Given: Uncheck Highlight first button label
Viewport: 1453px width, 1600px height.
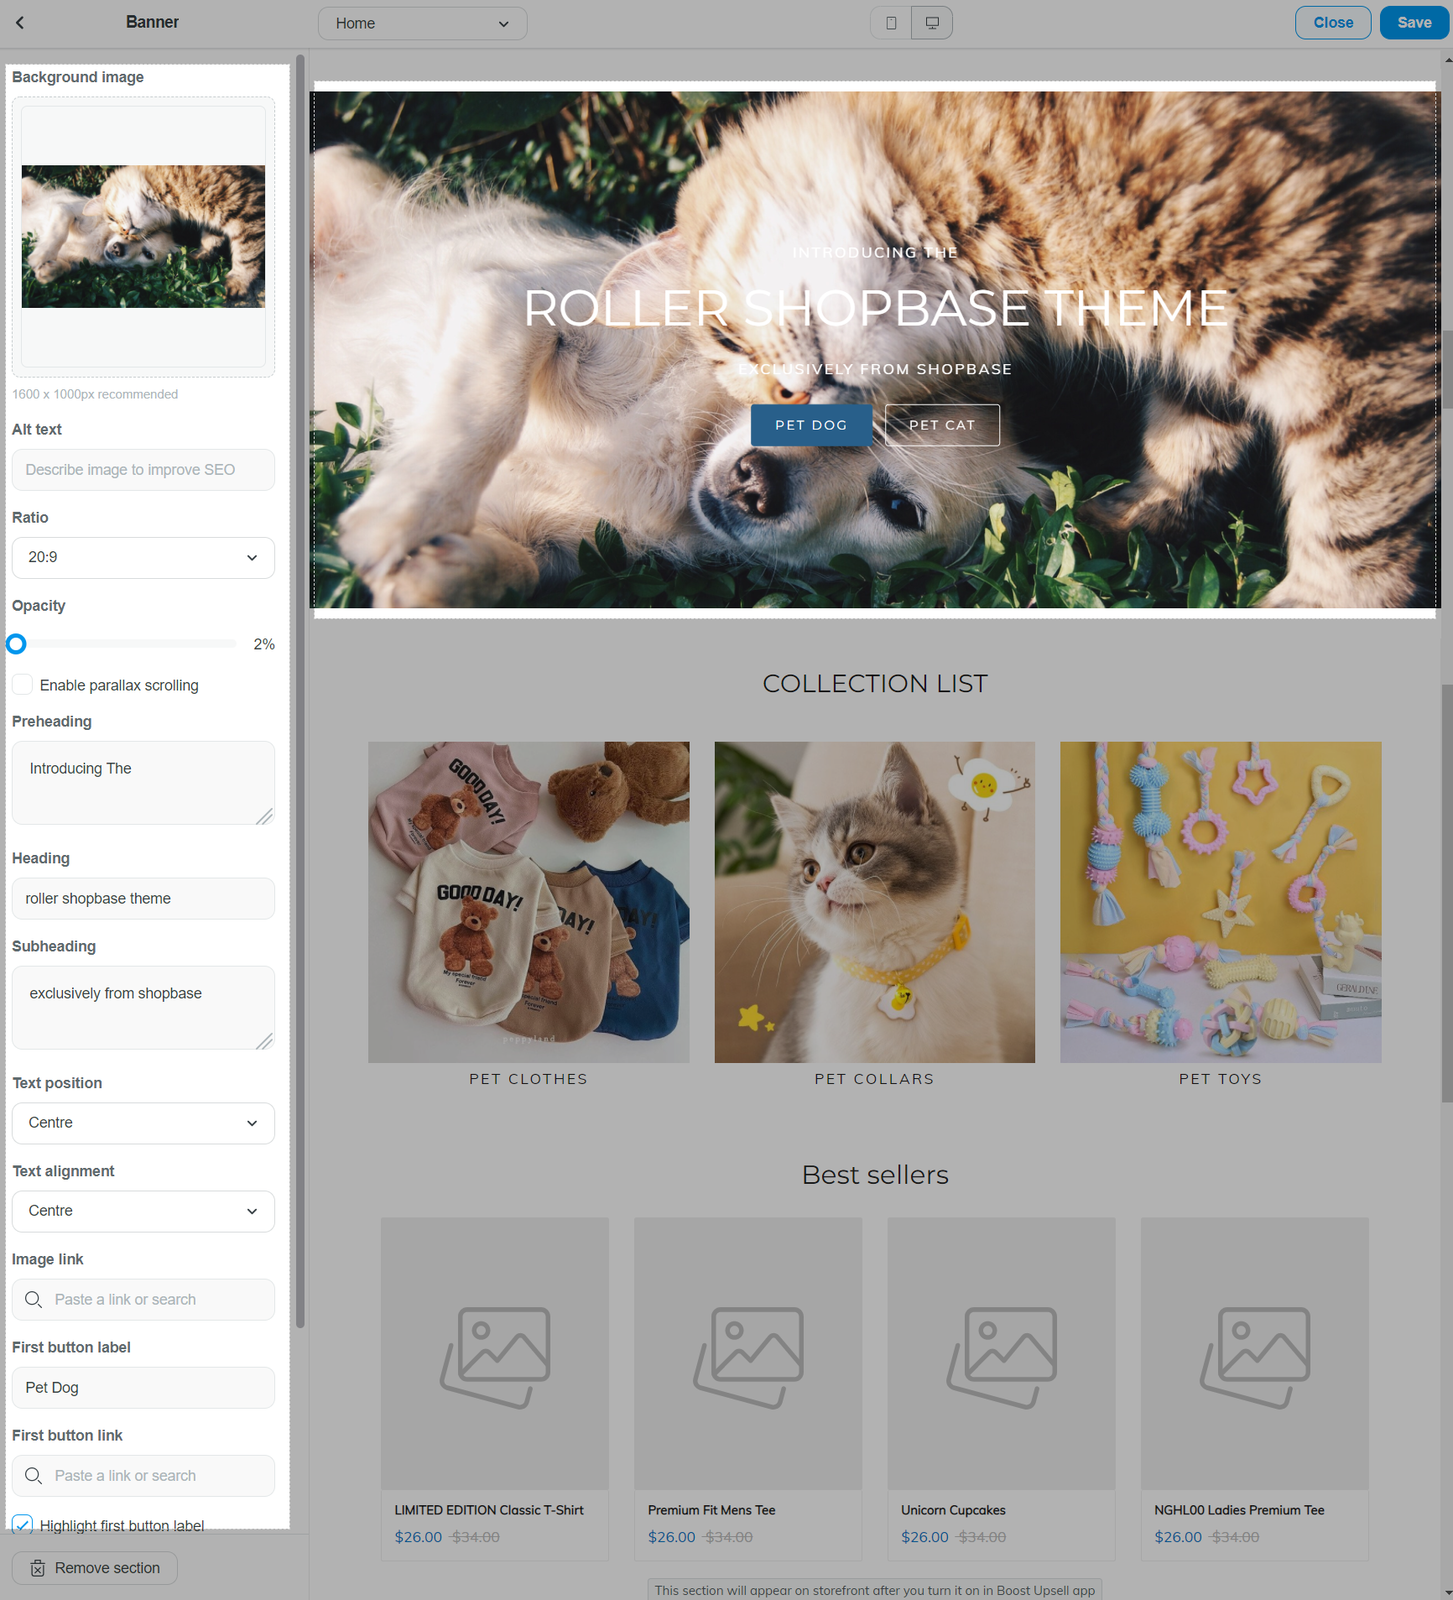Looking at the screenshot, I should 22,1524.
